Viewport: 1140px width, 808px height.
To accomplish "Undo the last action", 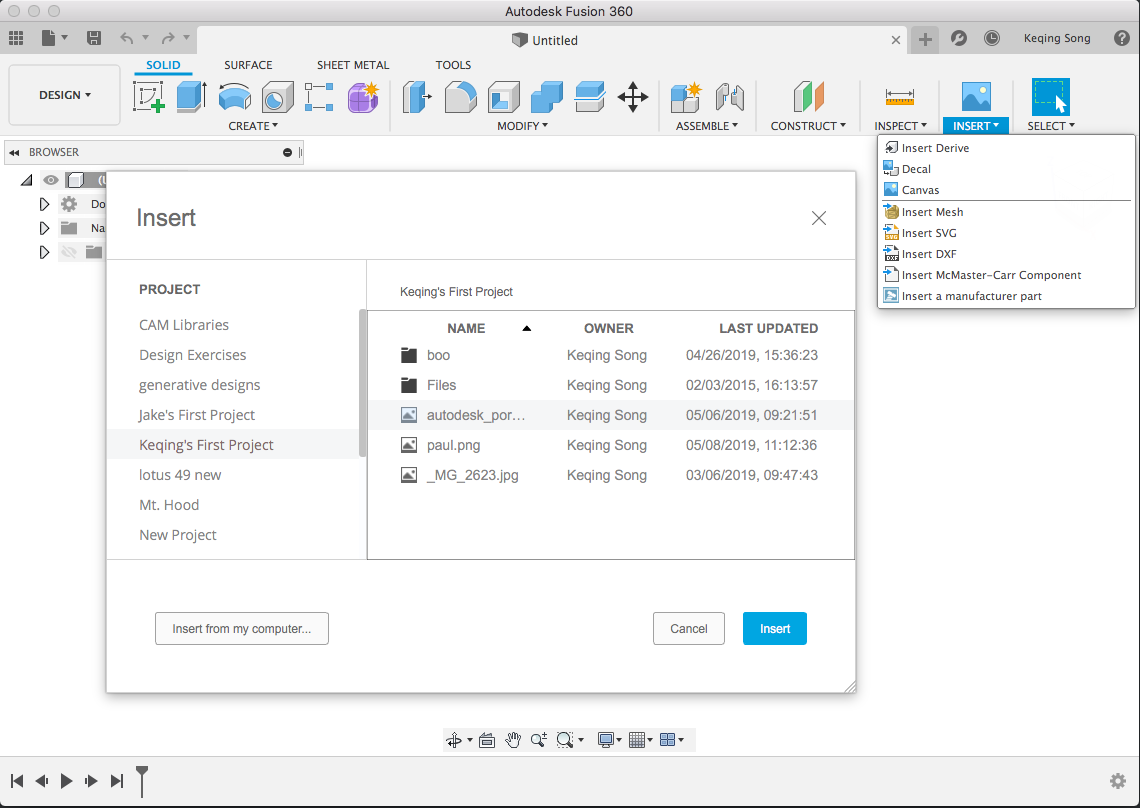I will point(127,39).
